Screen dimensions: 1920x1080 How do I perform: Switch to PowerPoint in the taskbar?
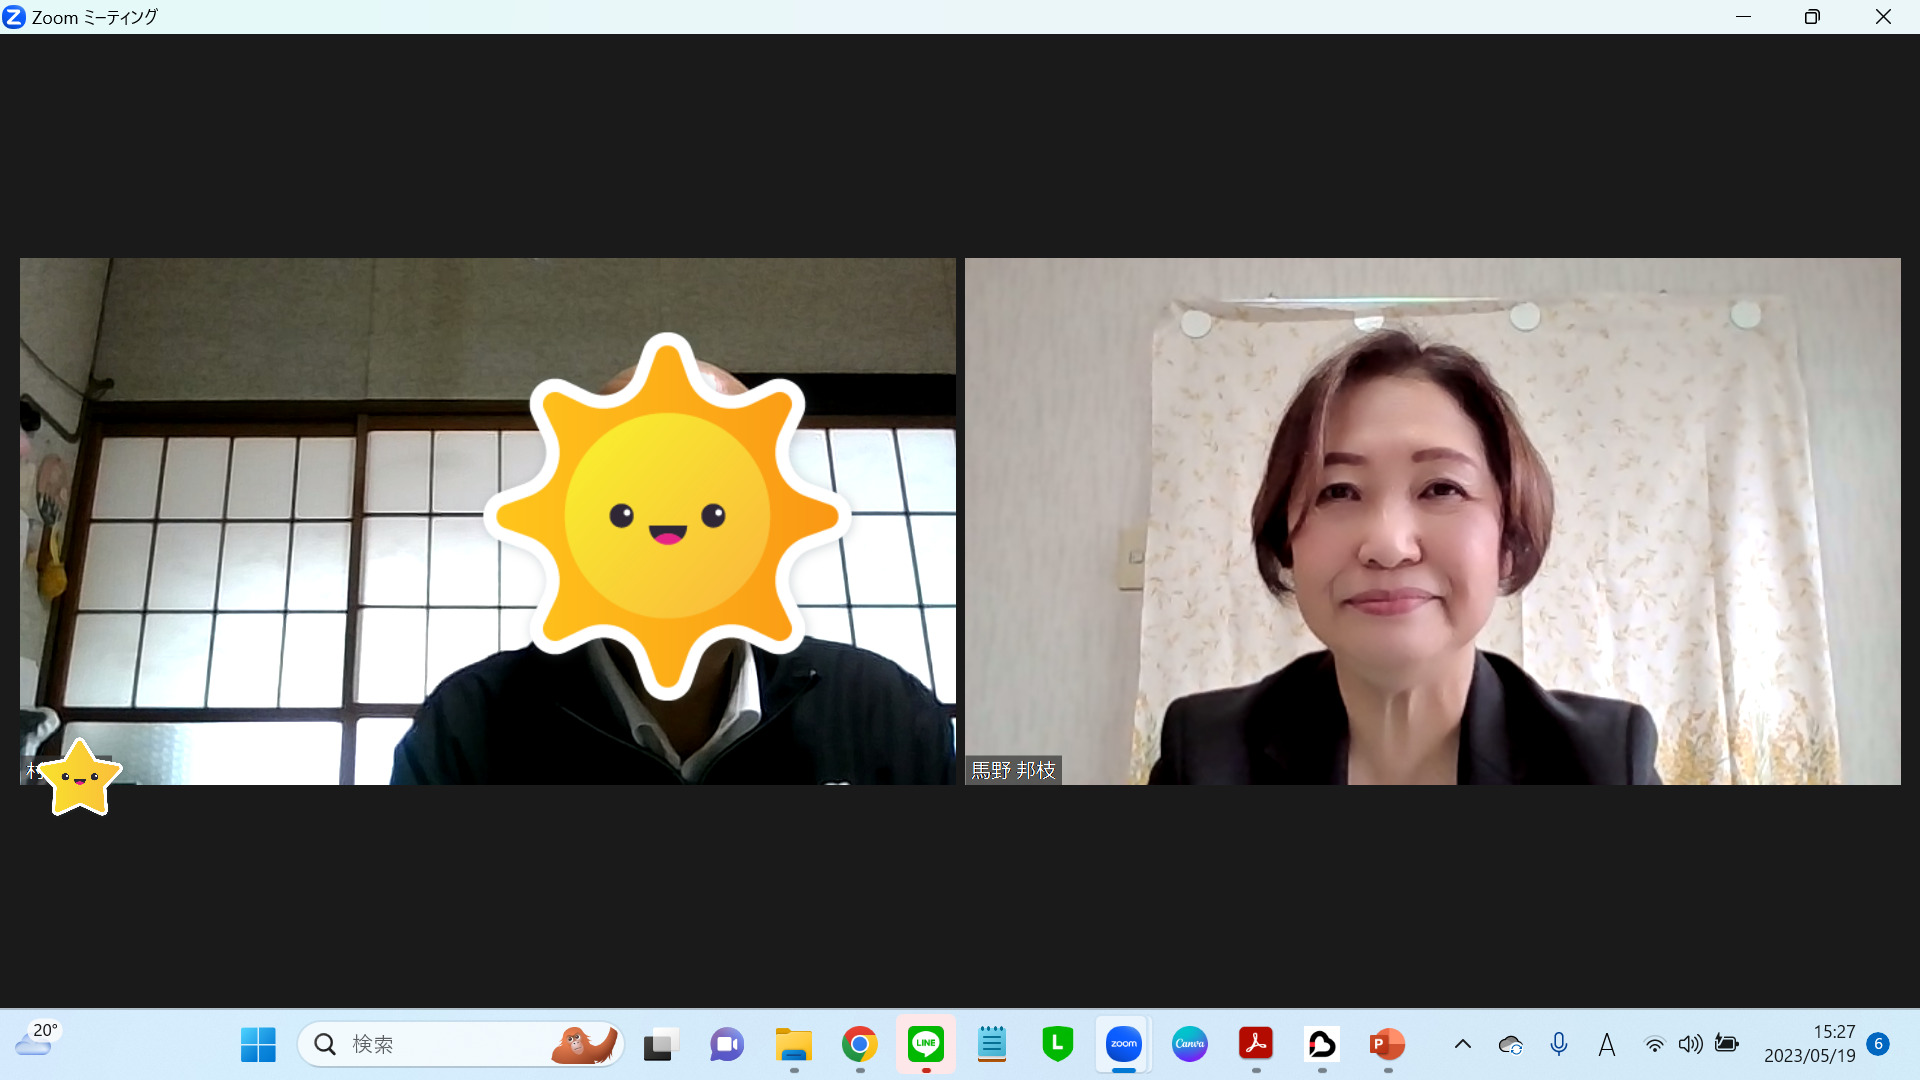click(x=1387, y=1044)
